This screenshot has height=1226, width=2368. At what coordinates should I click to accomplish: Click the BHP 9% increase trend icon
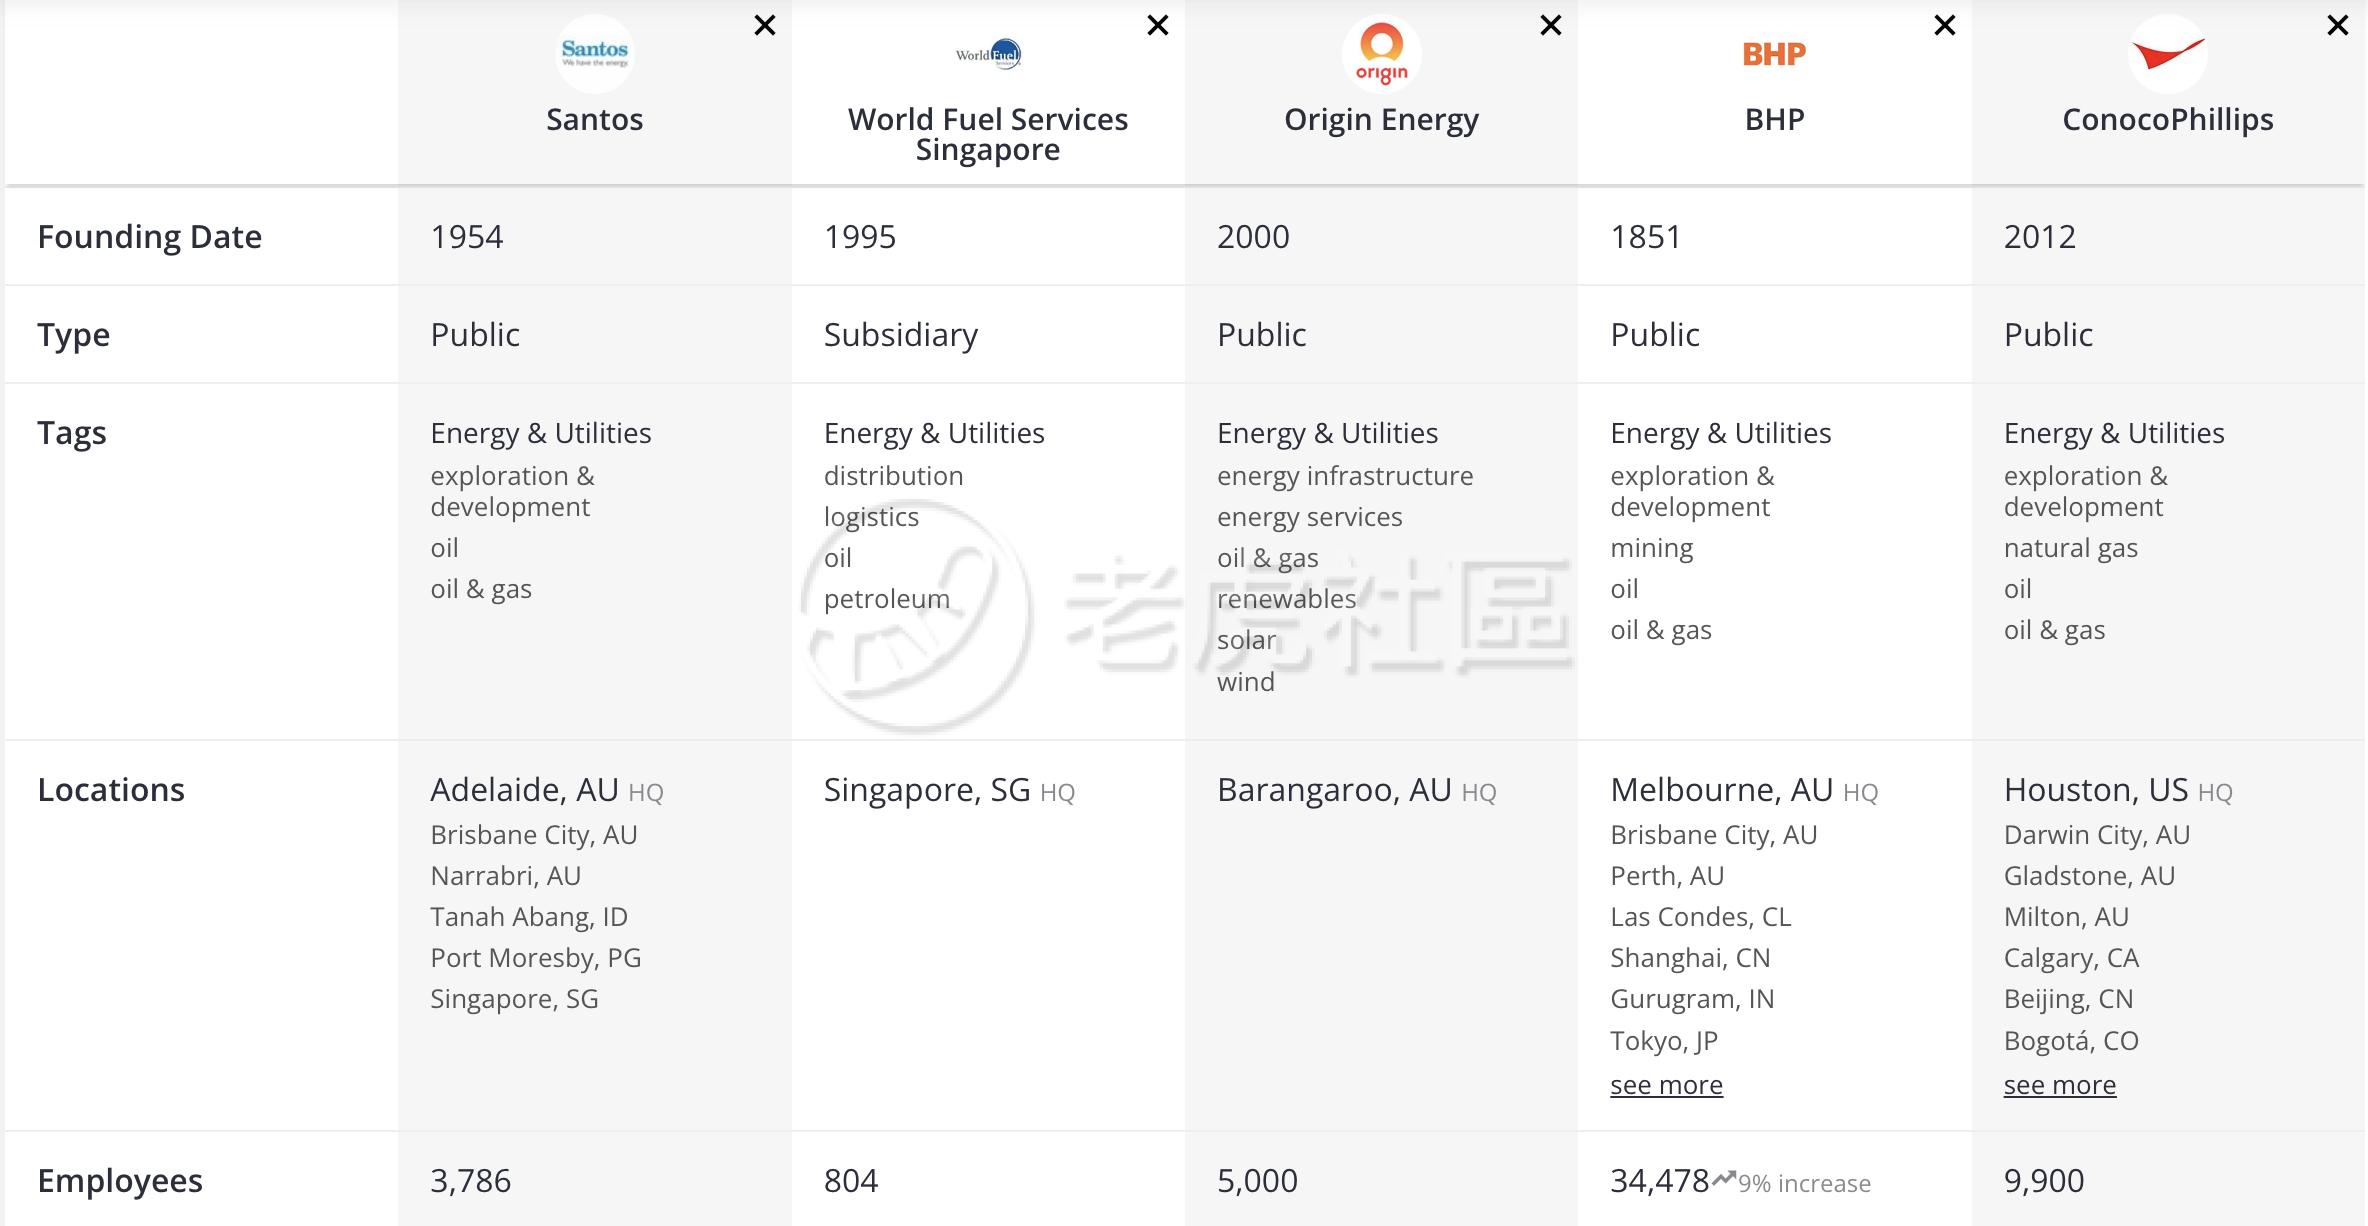pyautogui.click(x=1723, y=1180)
